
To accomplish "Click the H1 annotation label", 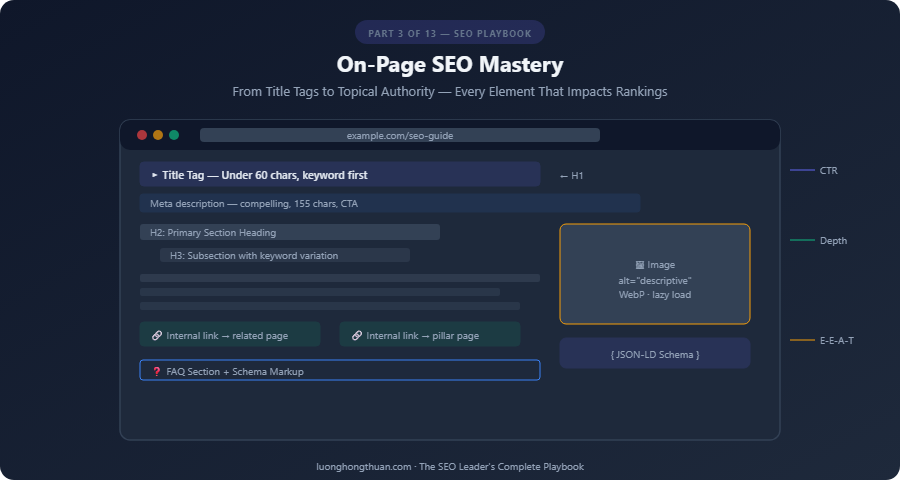I will pyautogui.click(x=571, y=176).
